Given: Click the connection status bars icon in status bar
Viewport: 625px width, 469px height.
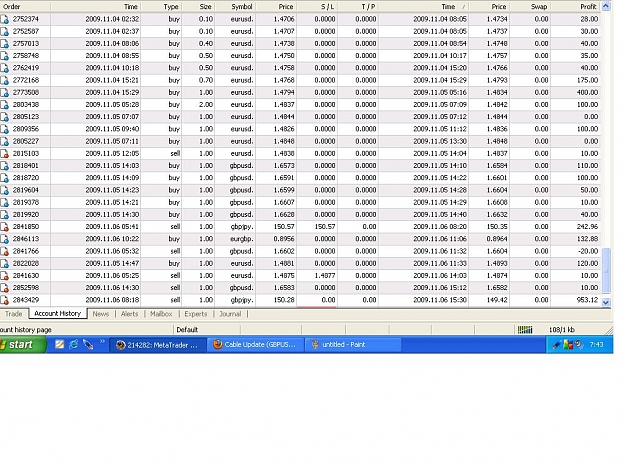Looking at the screenshot, I should click(525, 330).
